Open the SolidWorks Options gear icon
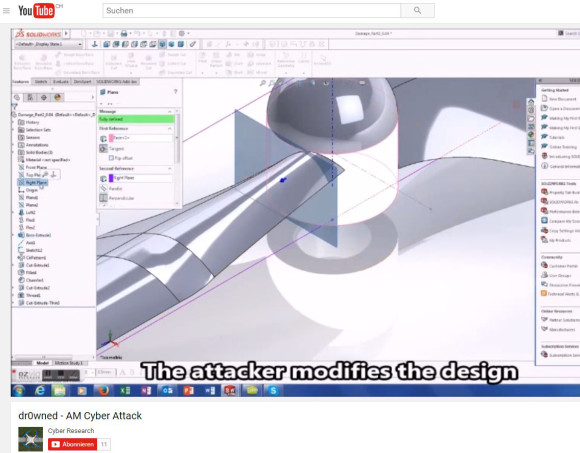Viewport: 580px width, 453px height. [x=182, y=34]
